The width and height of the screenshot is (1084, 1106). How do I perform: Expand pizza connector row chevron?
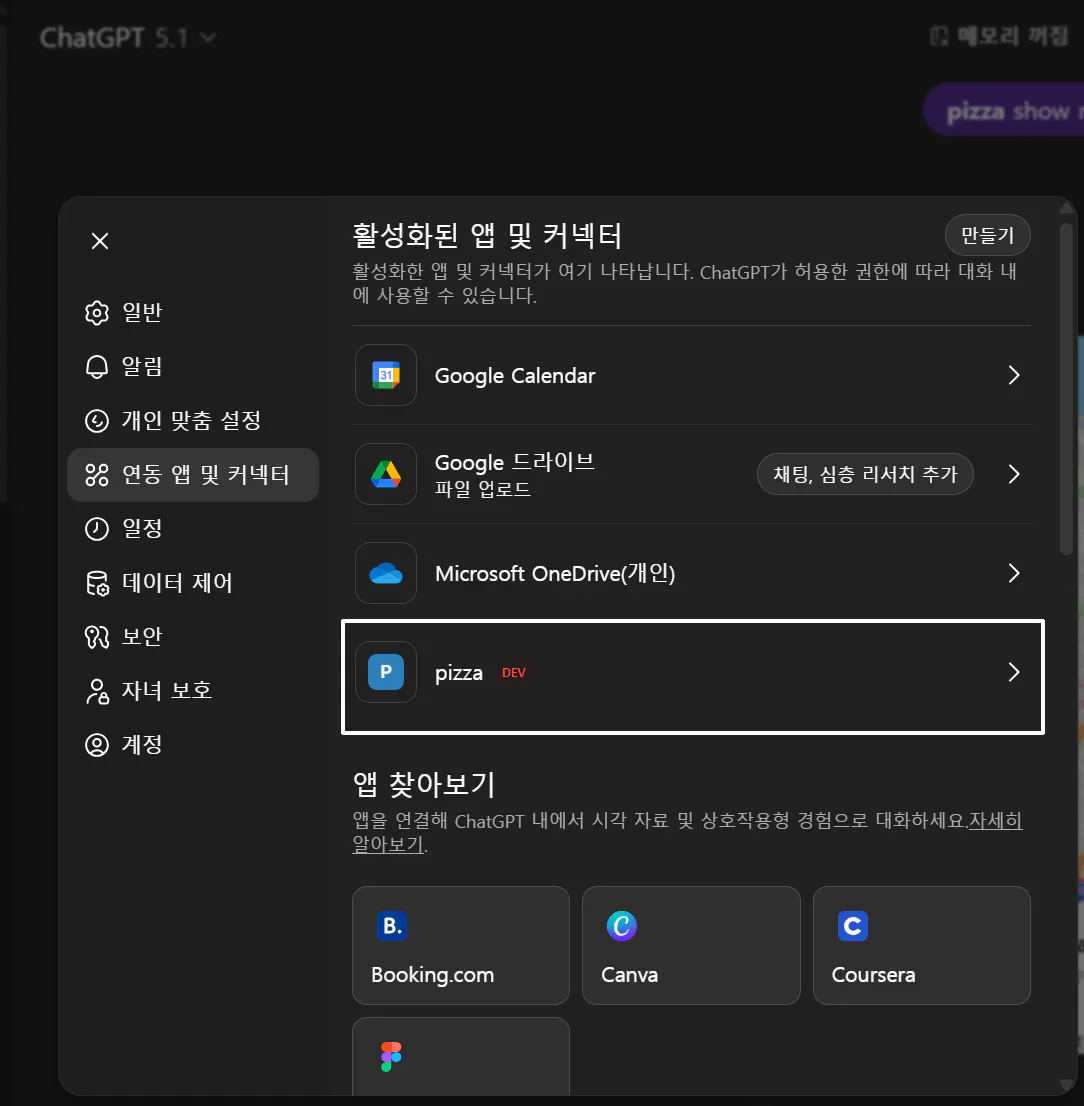point(1014,672)
